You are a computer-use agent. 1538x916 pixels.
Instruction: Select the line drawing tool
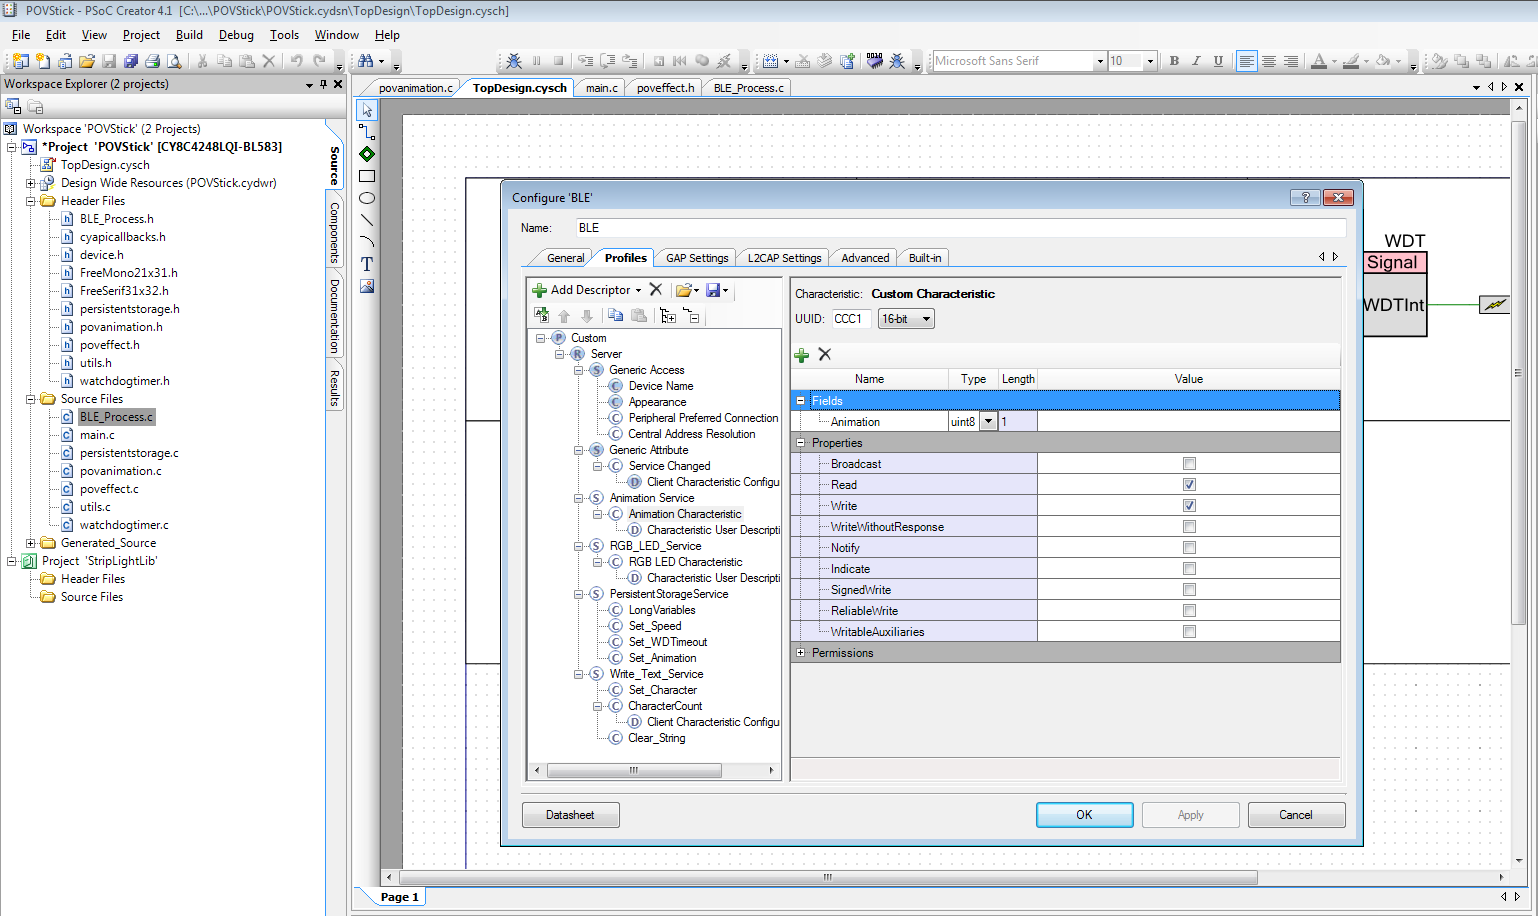pyautogui.click(x=367, y=220)
